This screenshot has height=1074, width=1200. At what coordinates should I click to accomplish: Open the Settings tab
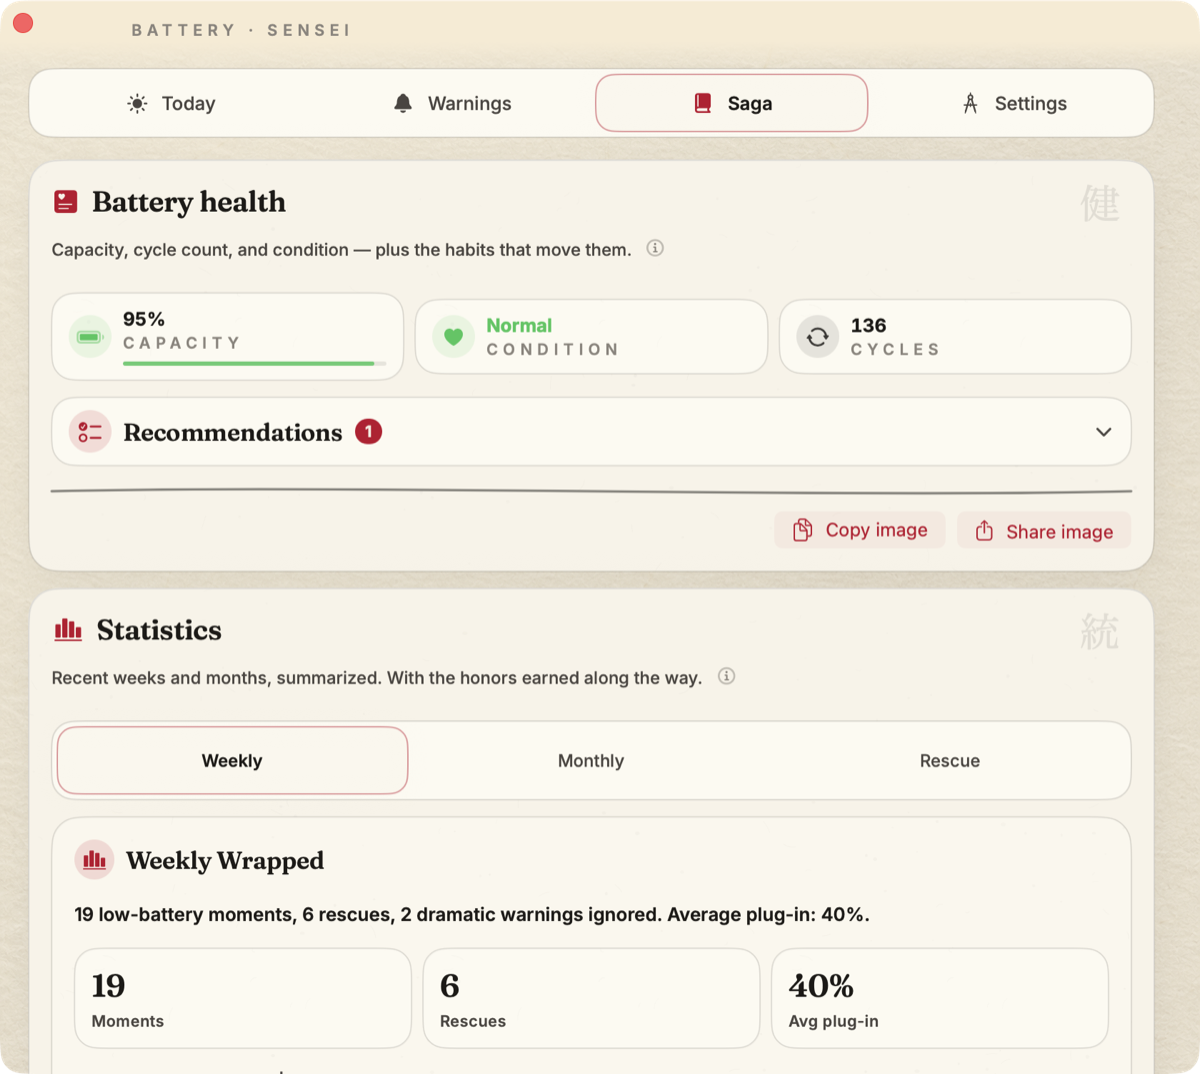pyautogui.click(x=1013, y=103)
